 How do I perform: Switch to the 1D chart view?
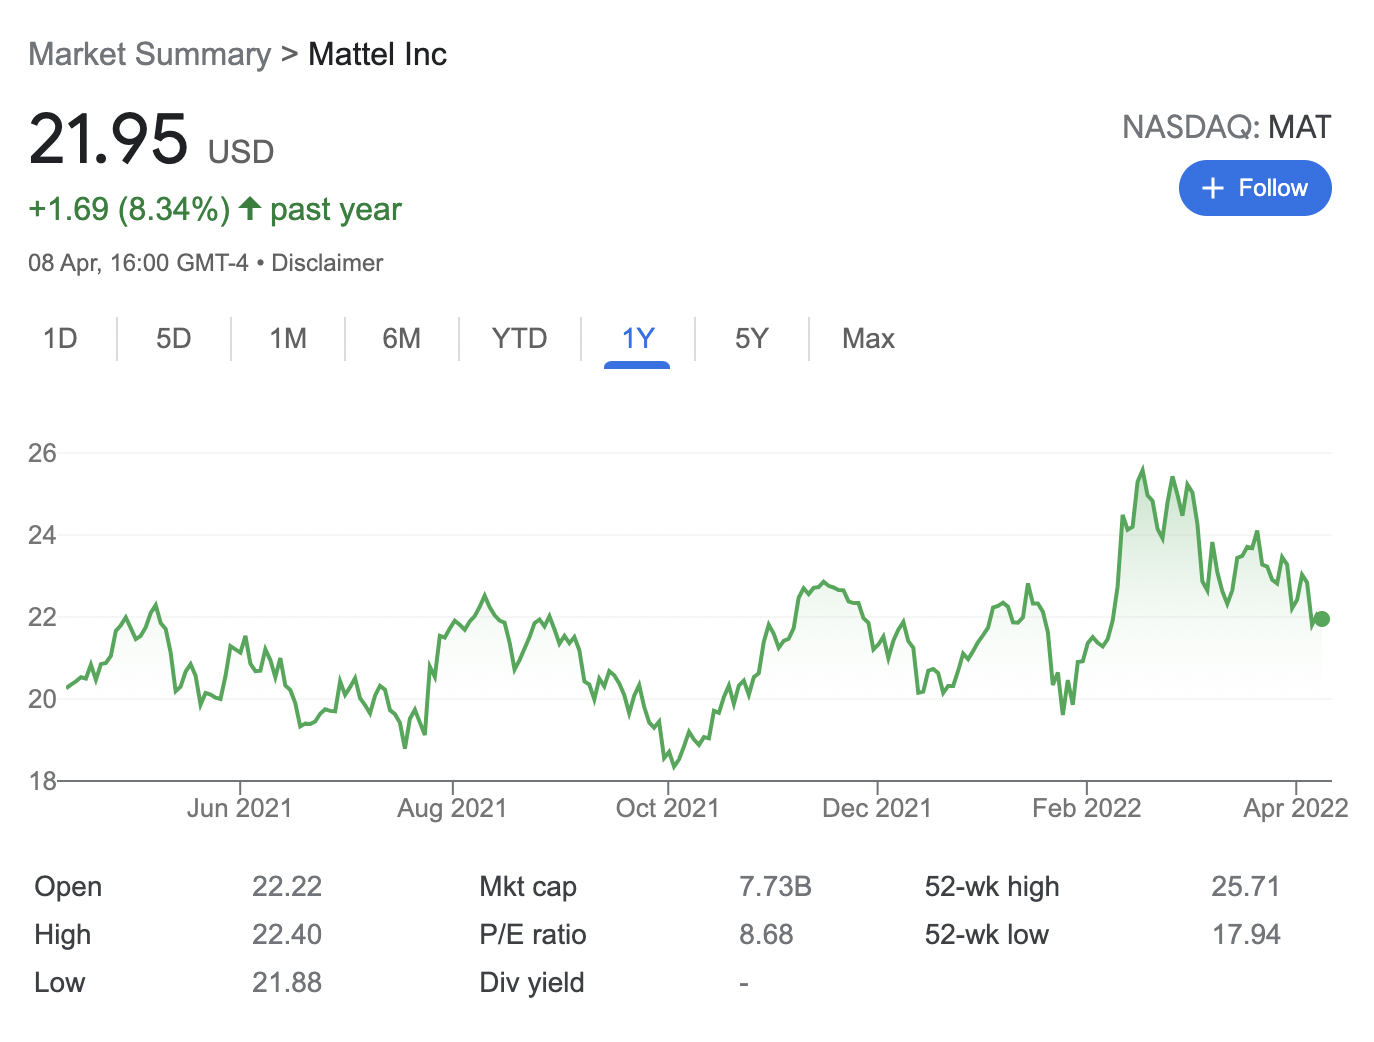coord(61,339)
